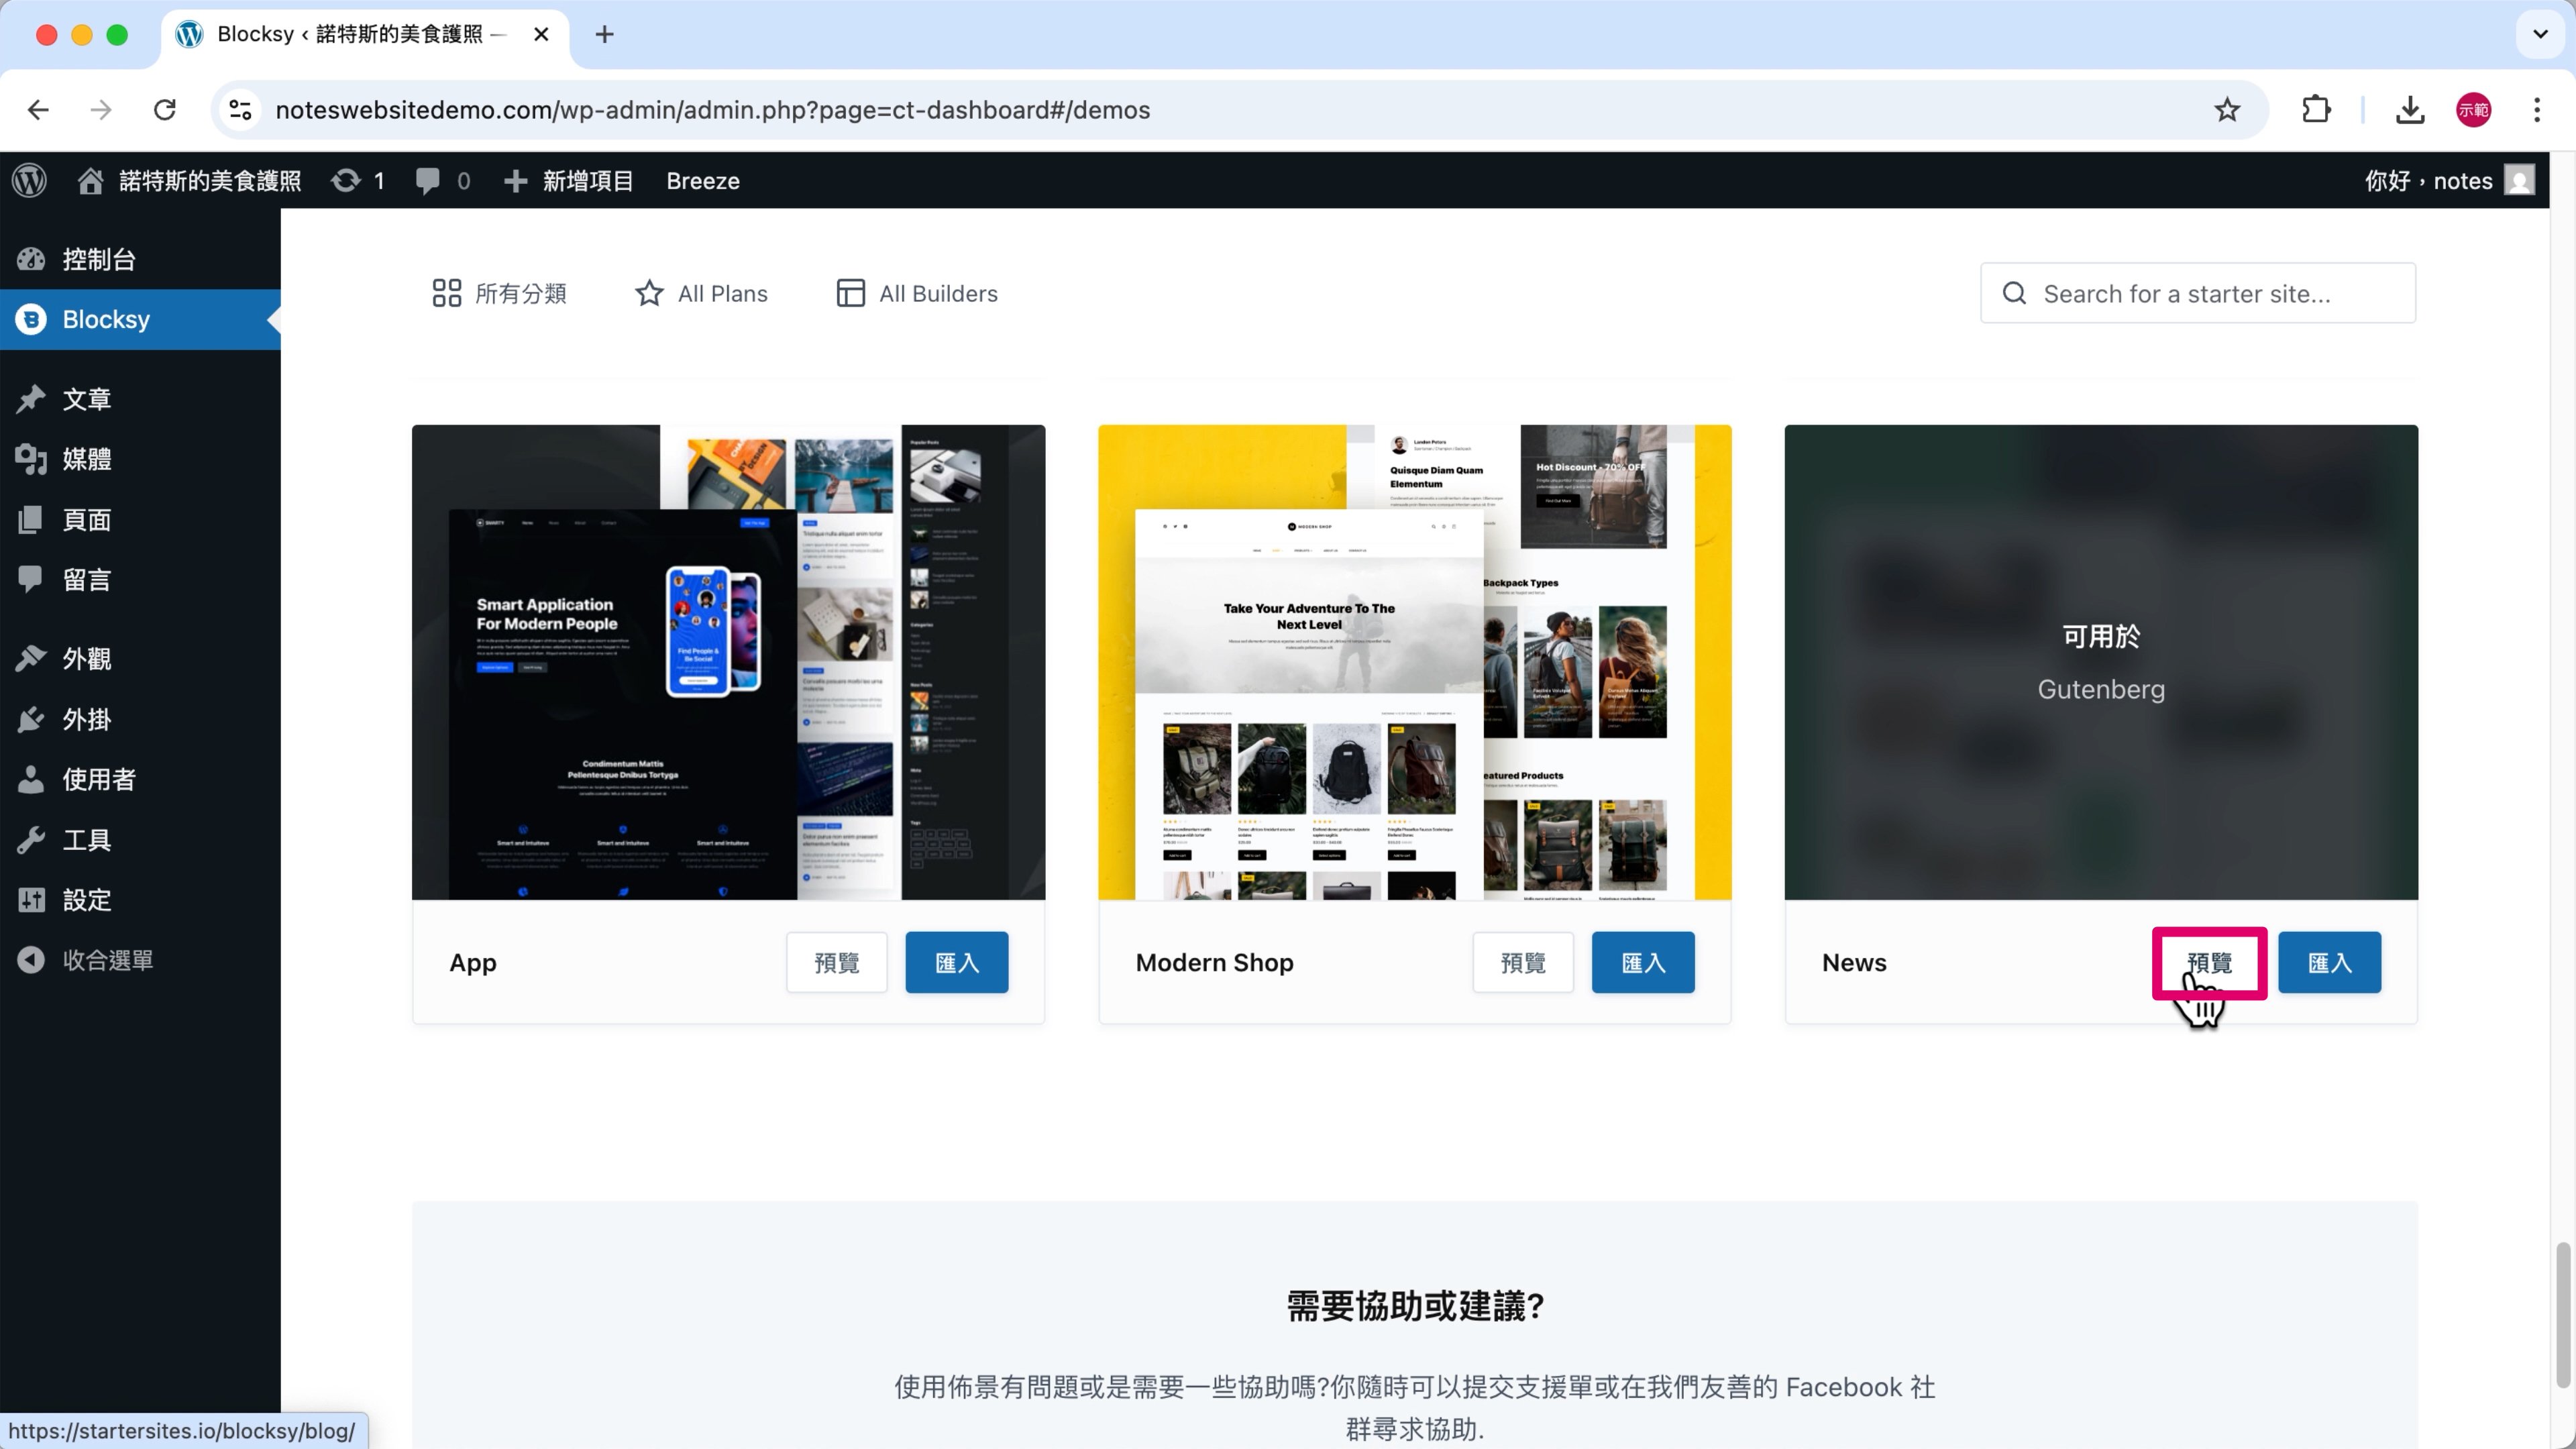Viewport: 2576px width, 1449px height.
Task: Click the site information icon in address bar
Action: pos(240,110)
